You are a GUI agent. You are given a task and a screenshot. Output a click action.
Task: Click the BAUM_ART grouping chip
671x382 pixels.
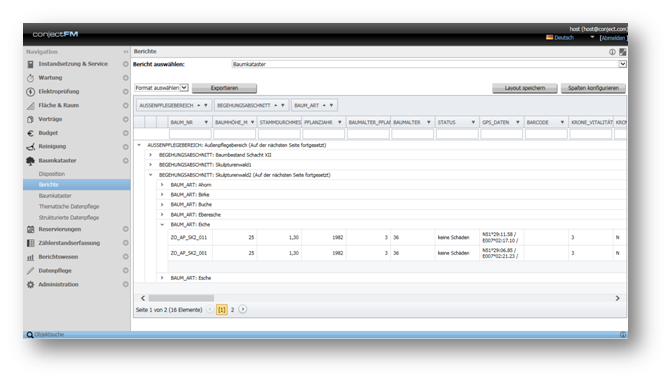pyautogui.click(x=314, y=105)
